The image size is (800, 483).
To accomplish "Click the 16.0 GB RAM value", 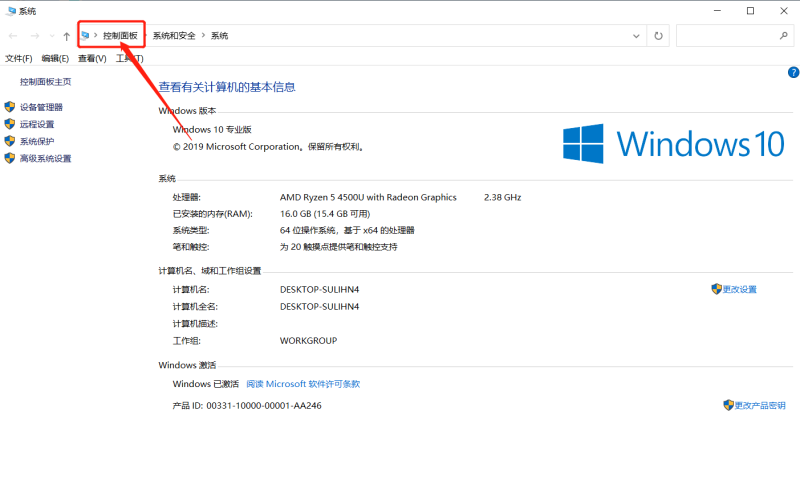I will pos(325,214).
